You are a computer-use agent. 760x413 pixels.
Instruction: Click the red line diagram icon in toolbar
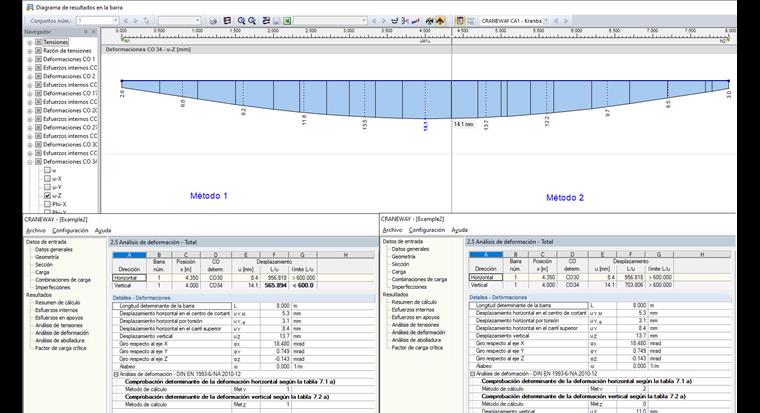[416, 21]
